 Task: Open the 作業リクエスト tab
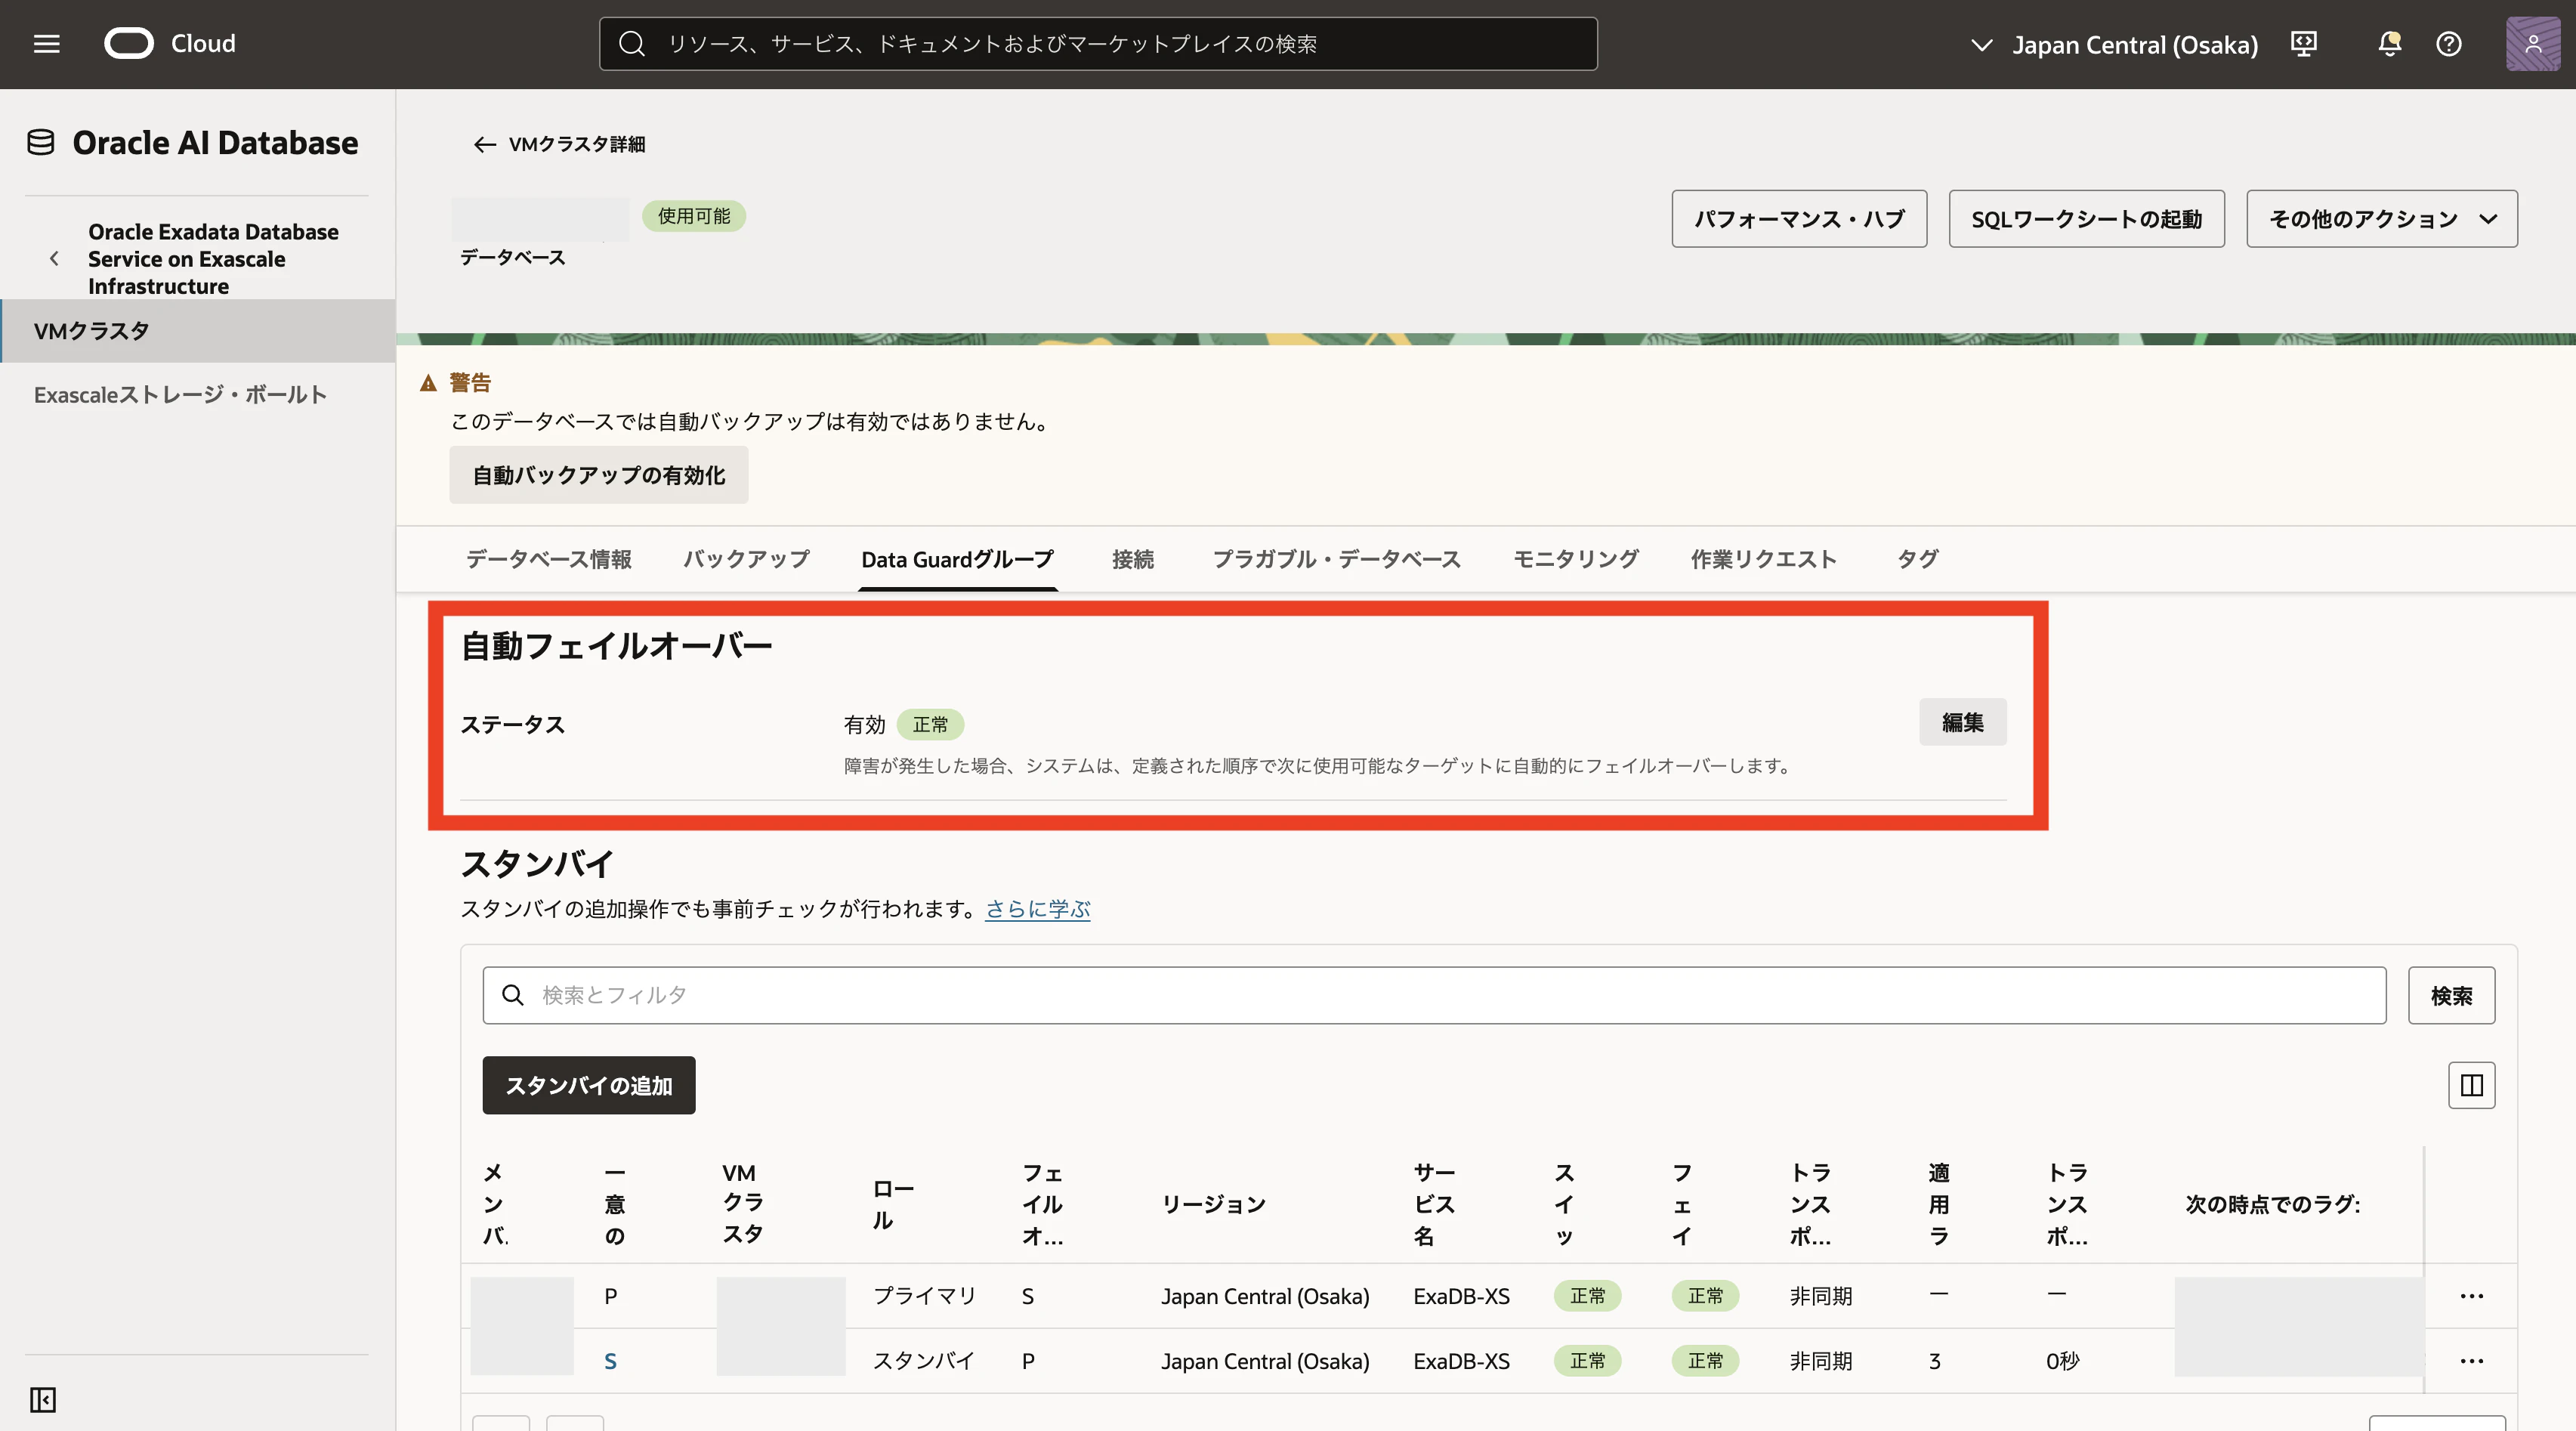click(1764, 559)
